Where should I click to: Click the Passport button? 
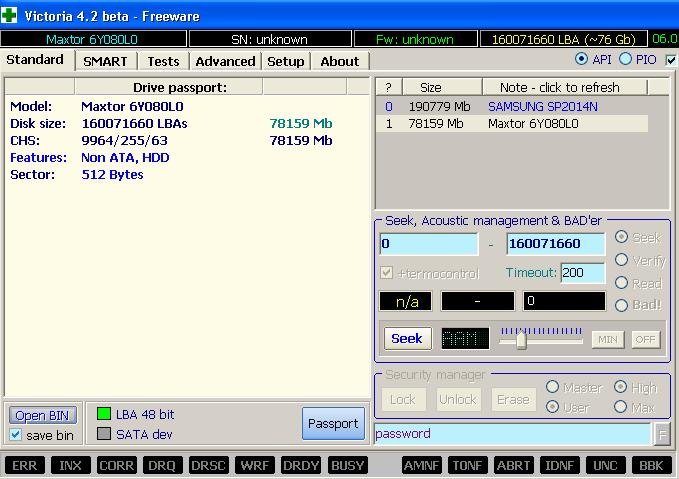coord(333,423)
